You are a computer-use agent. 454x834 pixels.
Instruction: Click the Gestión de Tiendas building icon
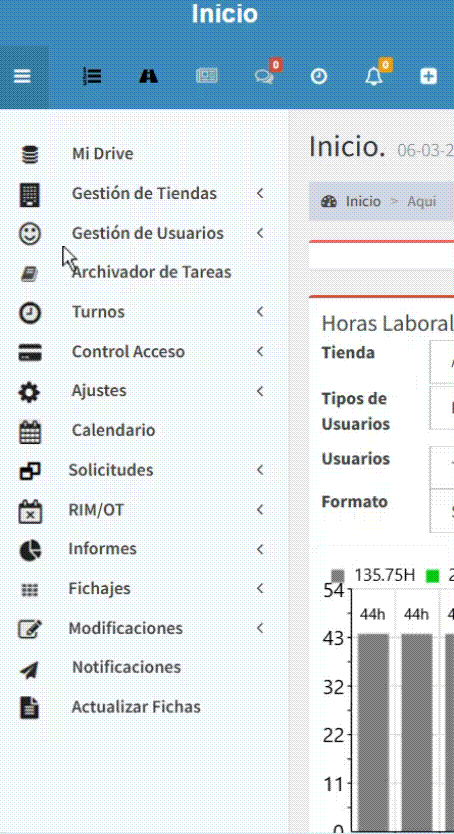pos(30,194)
